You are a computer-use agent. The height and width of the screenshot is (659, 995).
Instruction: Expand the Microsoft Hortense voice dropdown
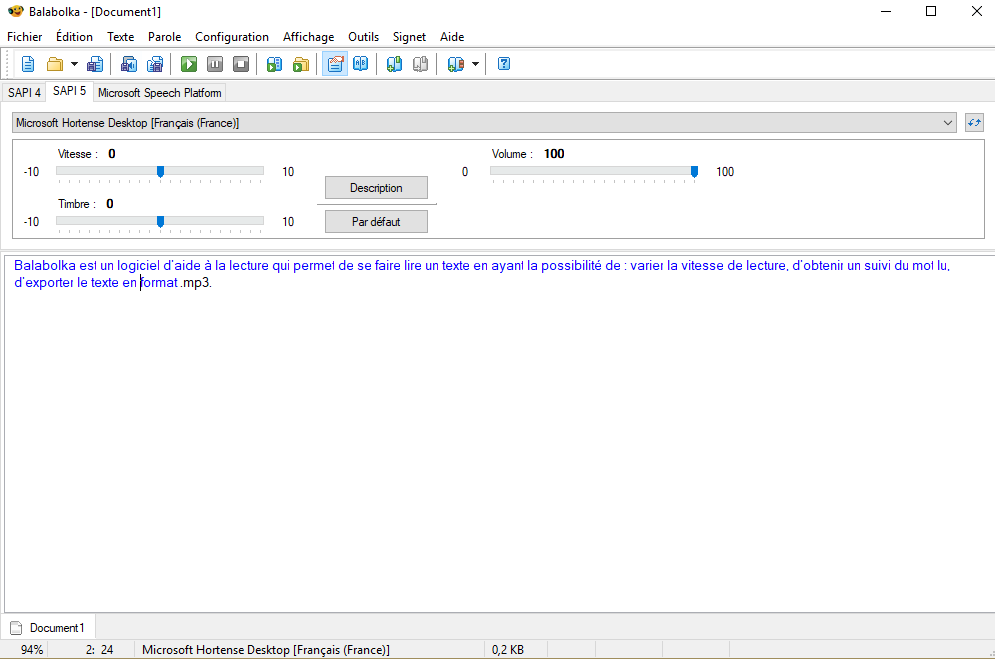click(x=948, y=123)
